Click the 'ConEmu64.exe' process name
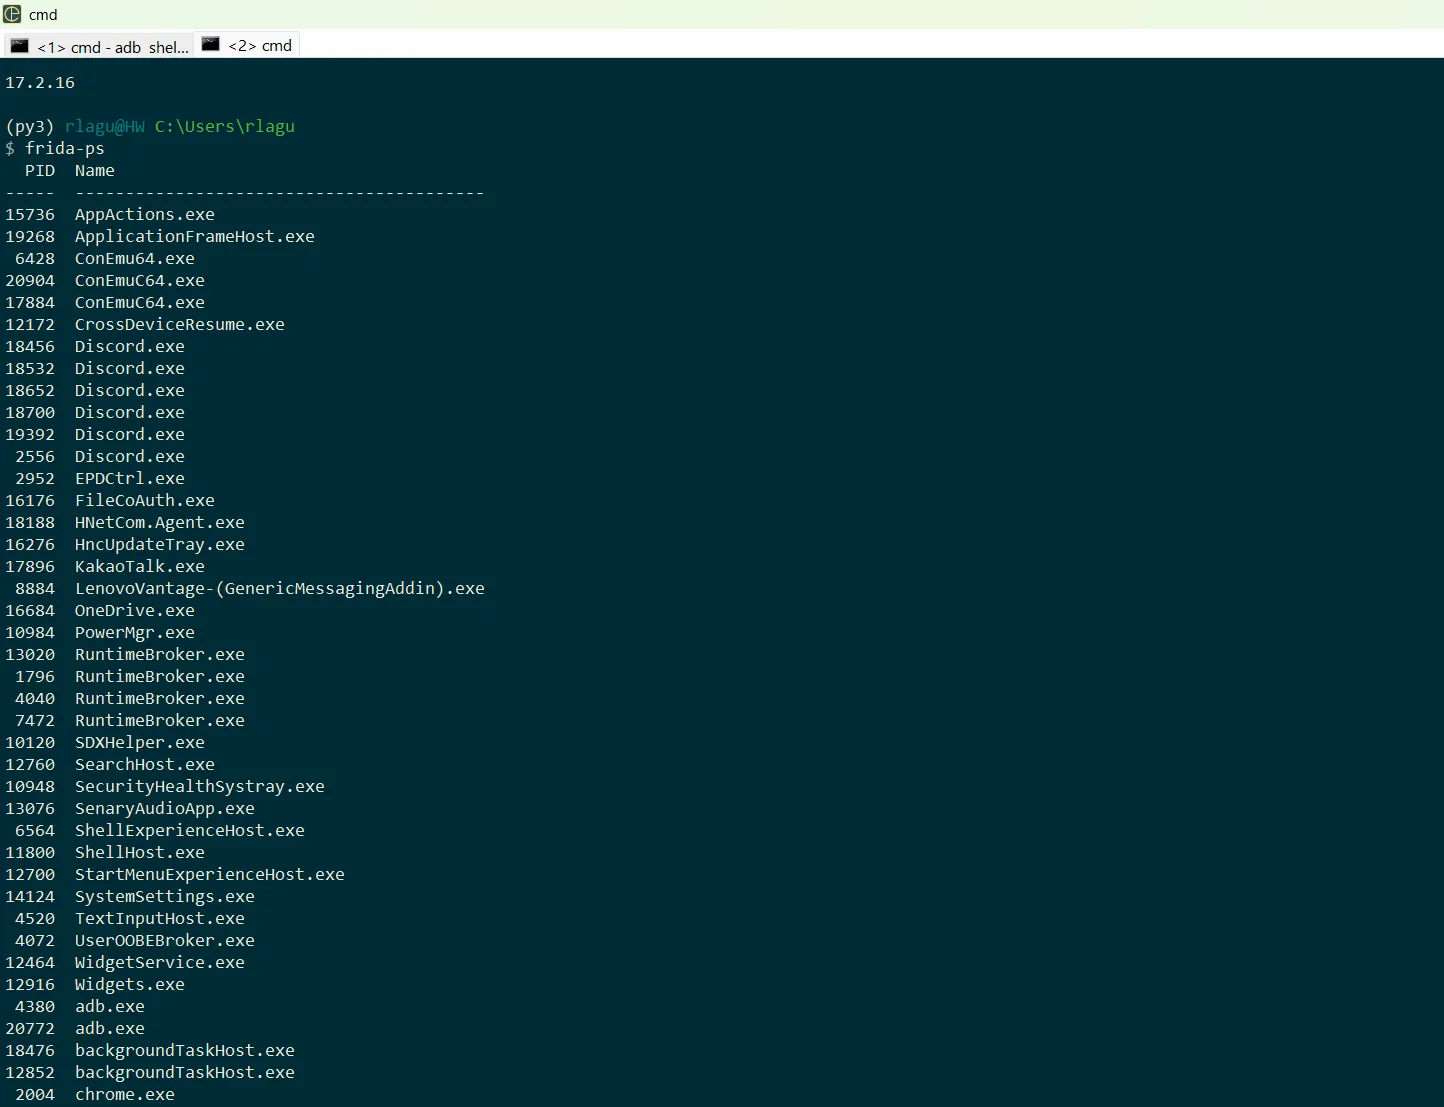 point(135,258)
